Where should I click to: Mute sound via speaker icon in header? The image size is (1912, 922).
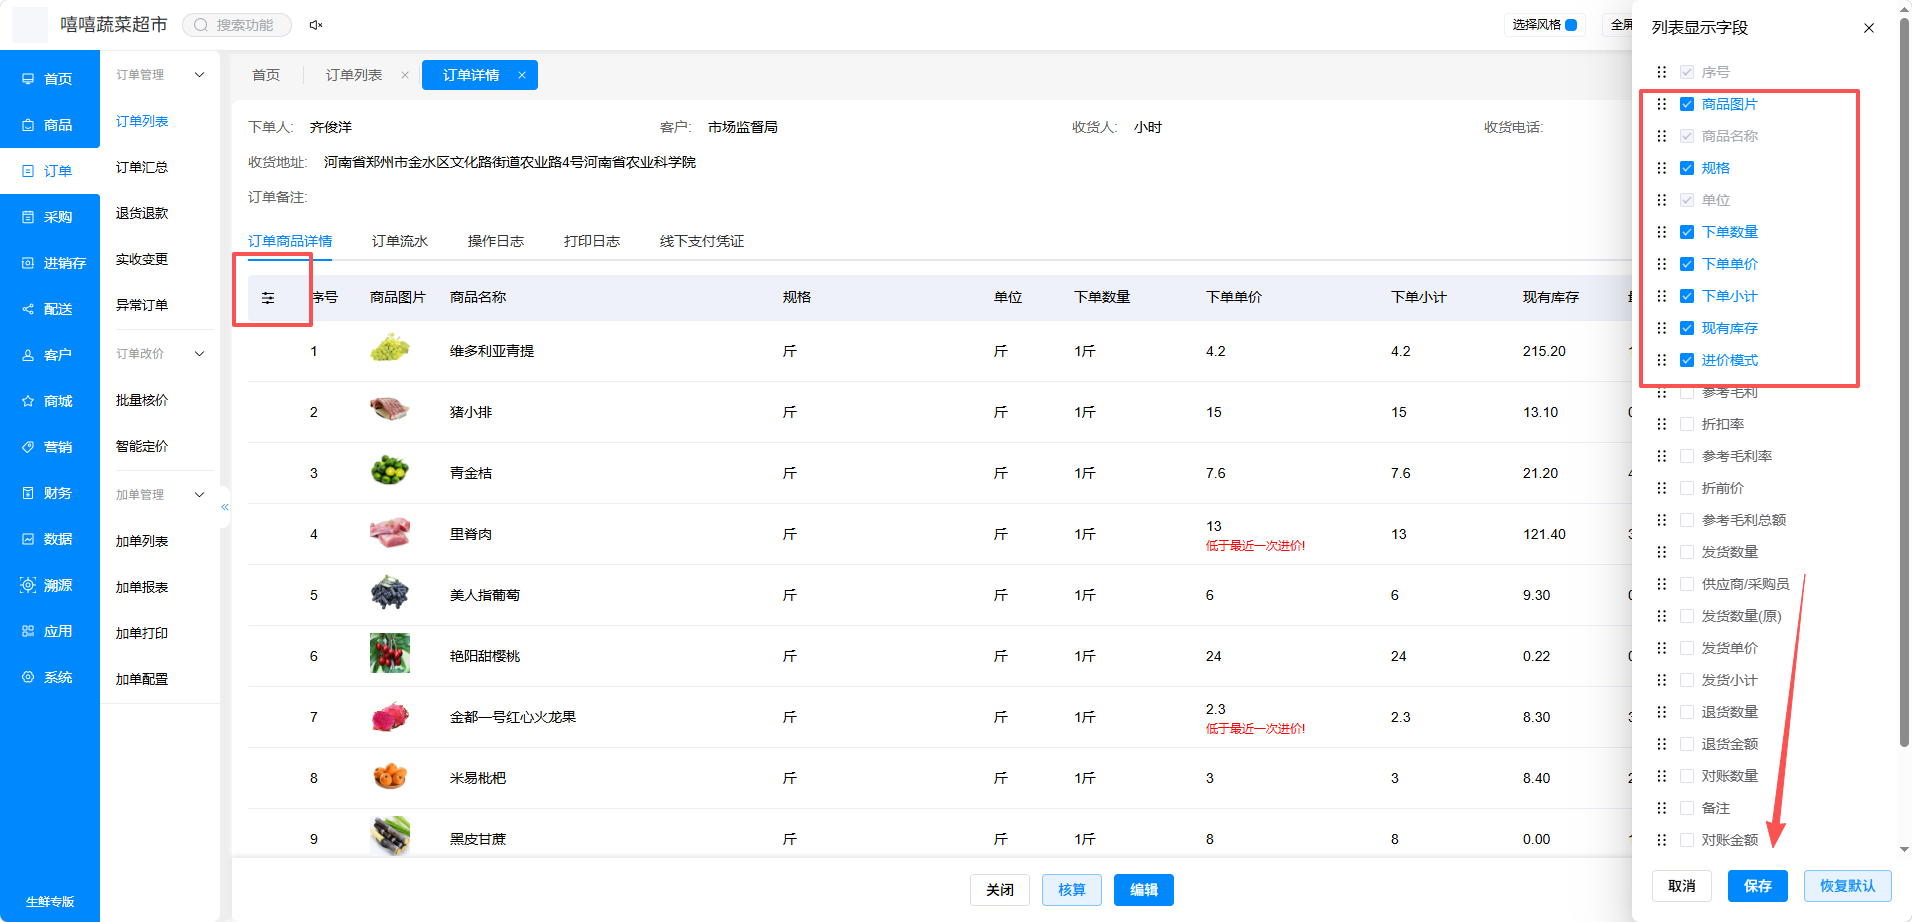click(316, 25)
